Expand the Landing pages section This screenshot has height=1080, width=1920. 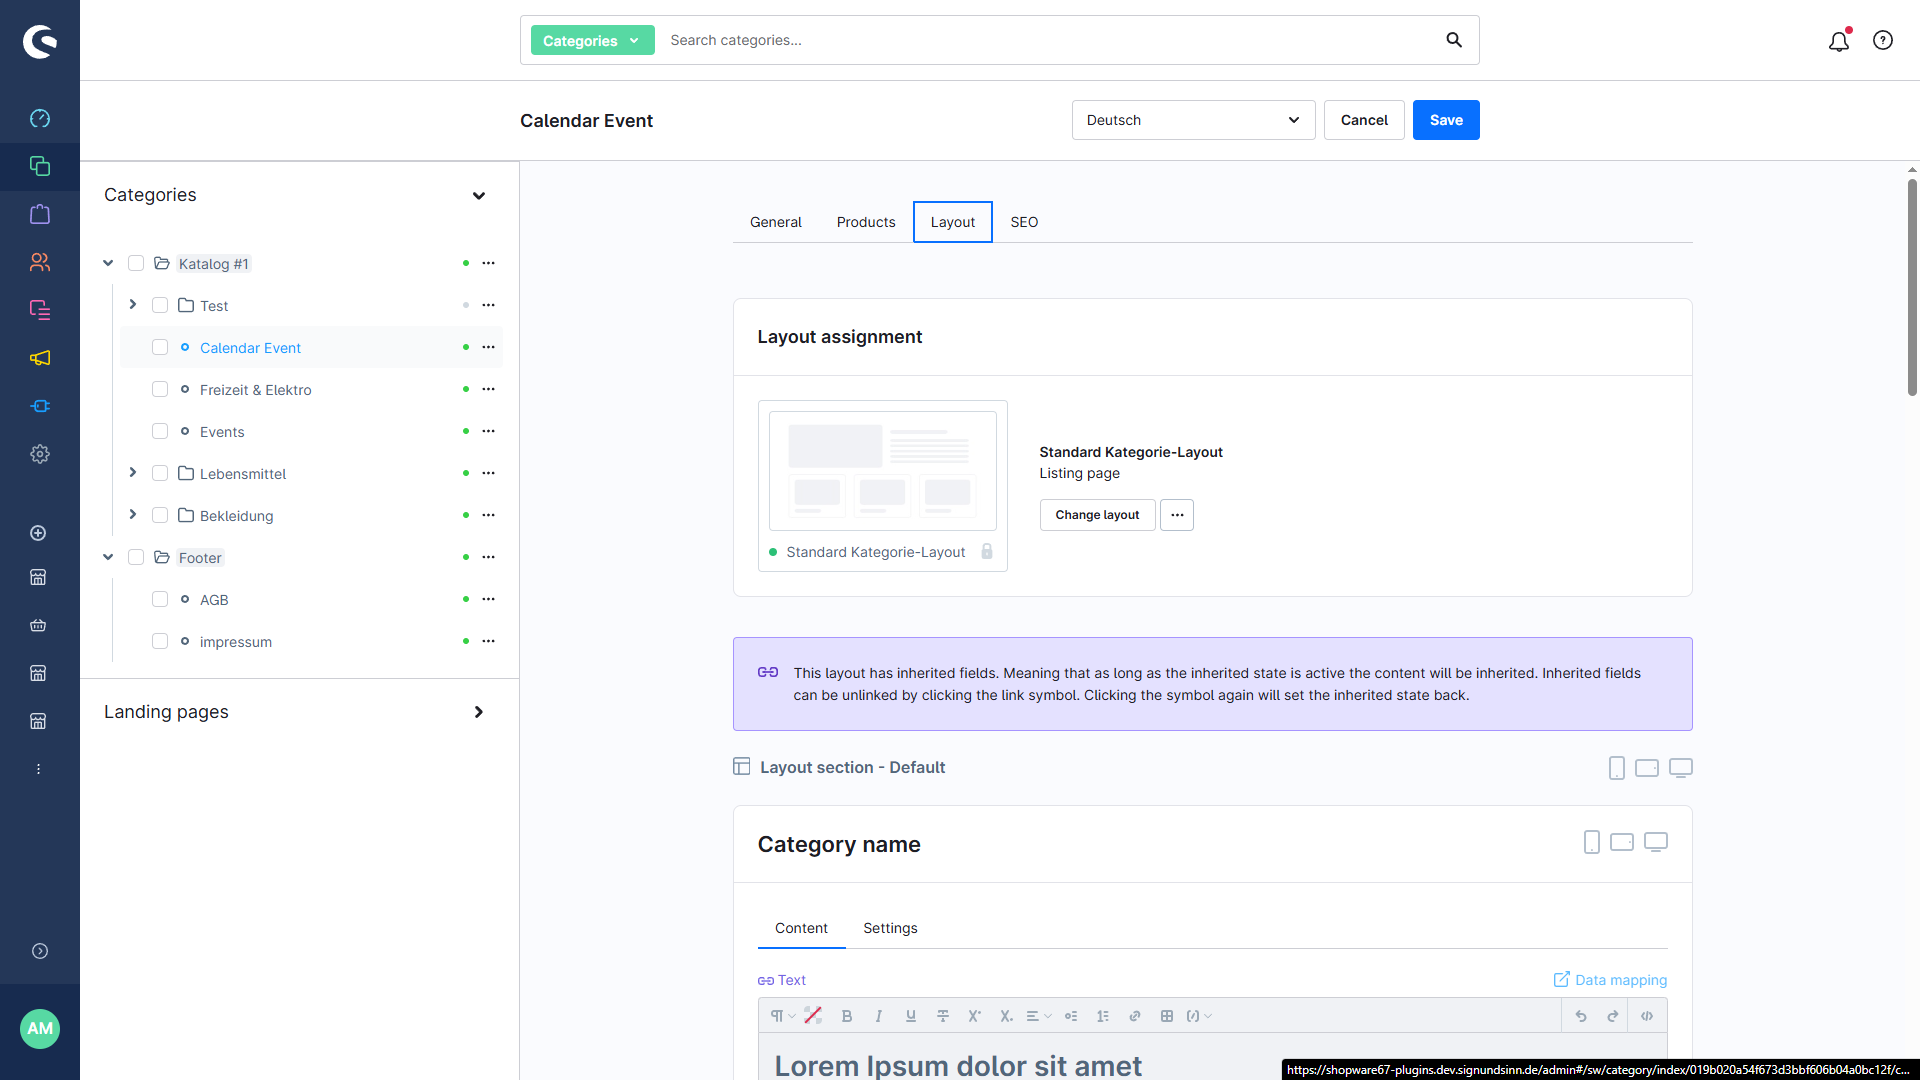pos(478,712)
